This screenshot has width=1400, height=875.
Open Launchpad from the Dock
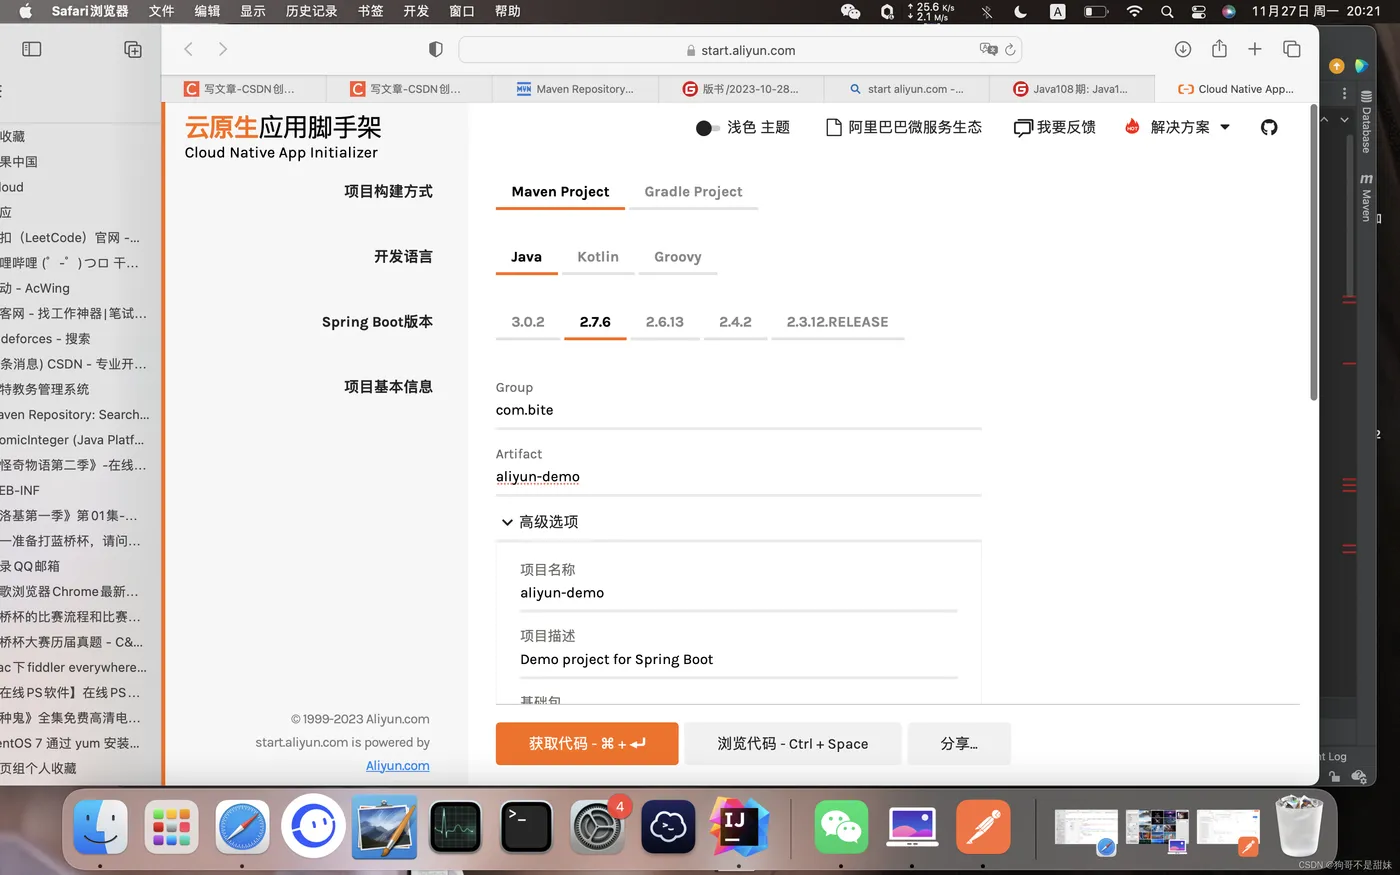pyautogui.click(x=172, y=827)
